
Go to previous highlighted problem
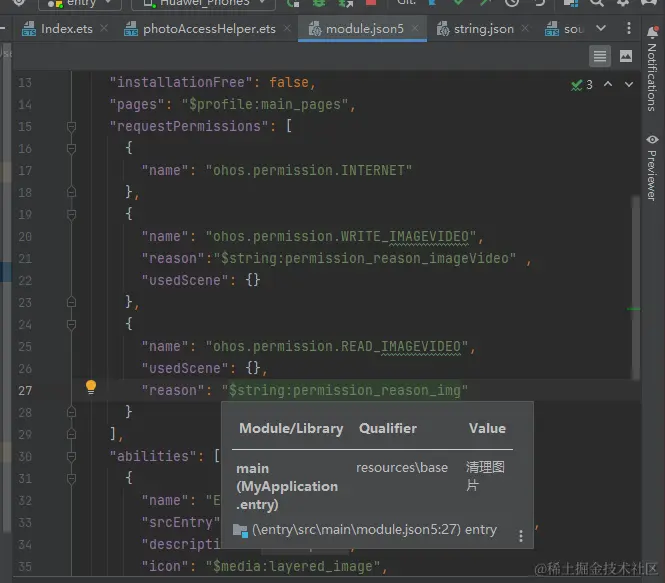608,84
